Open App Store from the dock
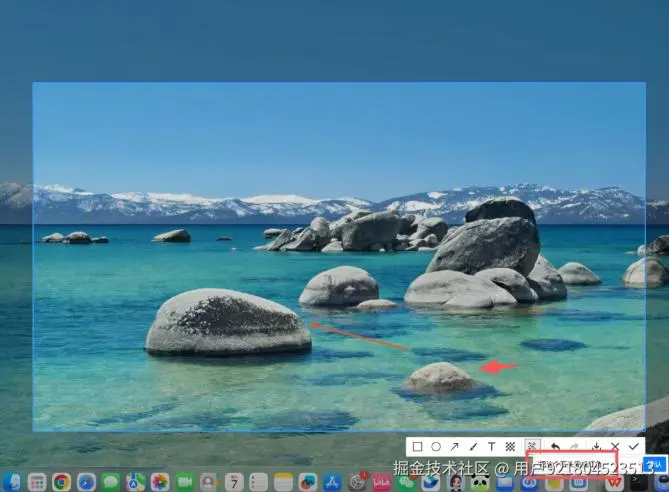 pos(332,482)
